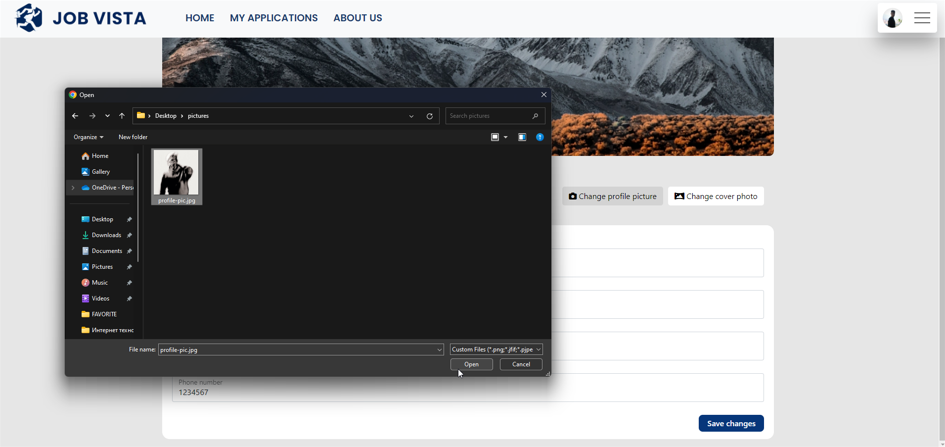Click the back arrow in file dialog
Screen dimensions: 945x447
click(75, 116)
